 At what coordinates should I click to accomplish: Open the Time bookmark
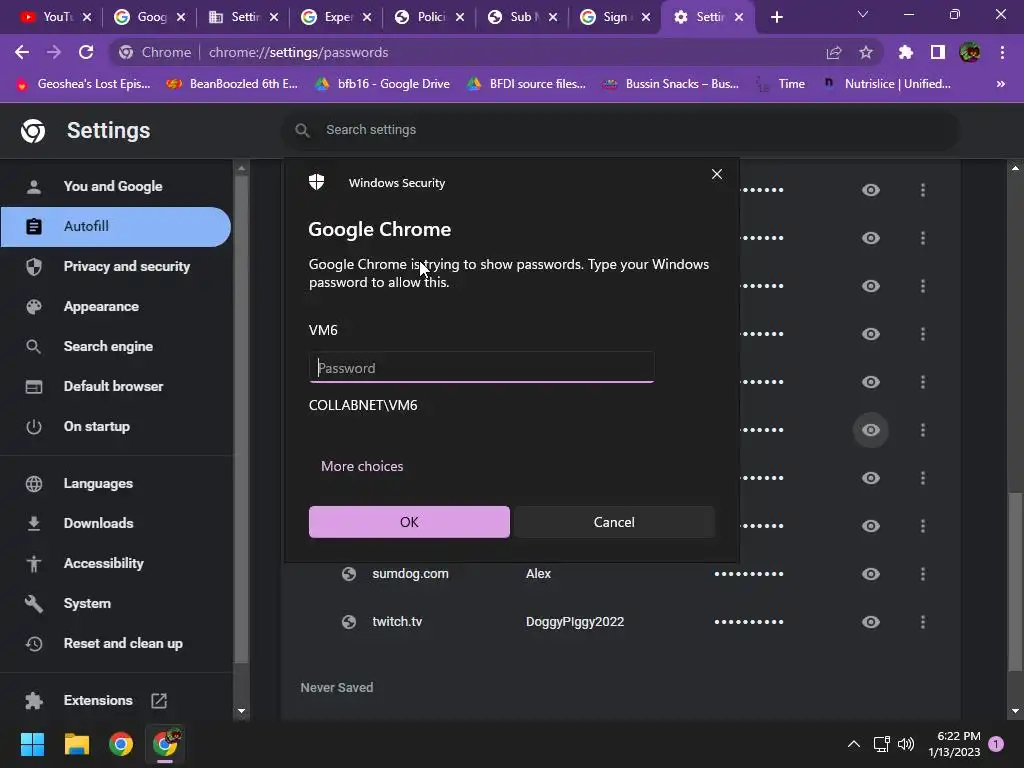click(x=781, y=84)
